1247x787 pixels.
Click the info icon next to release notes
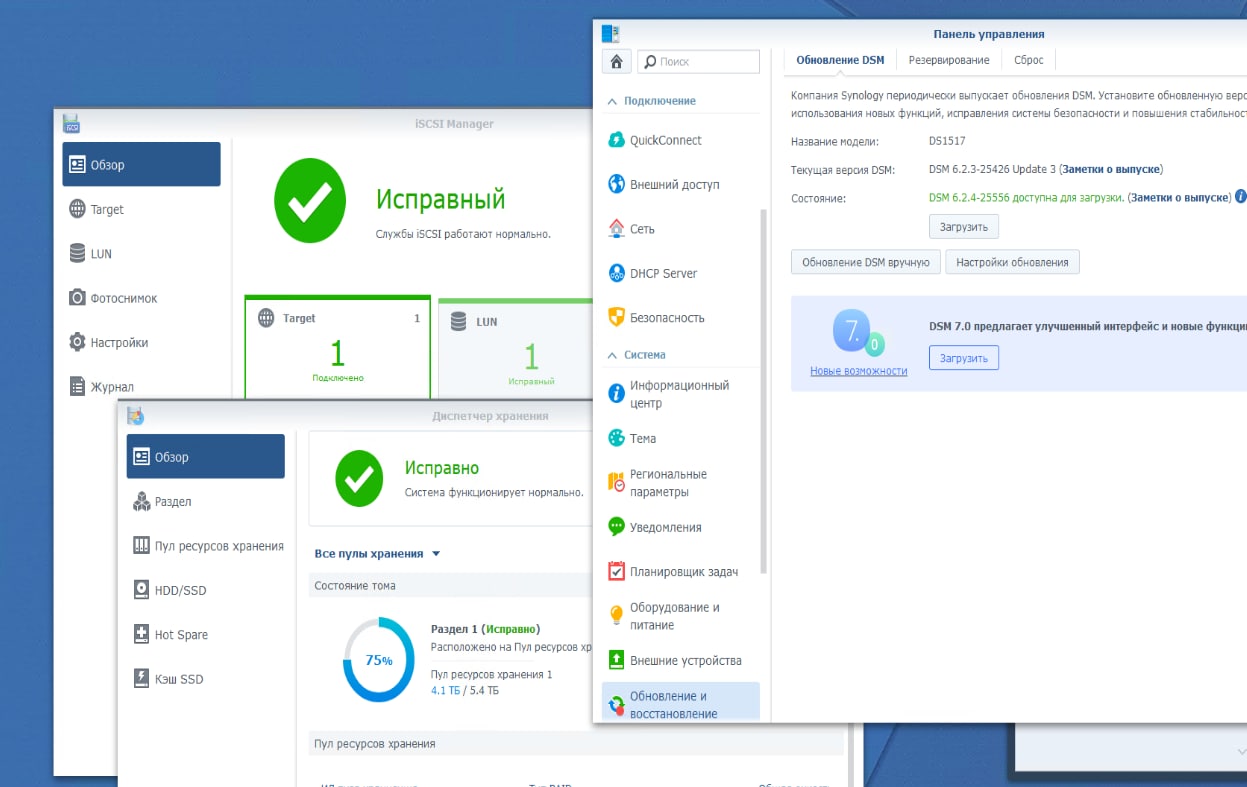click(1240, 197)
